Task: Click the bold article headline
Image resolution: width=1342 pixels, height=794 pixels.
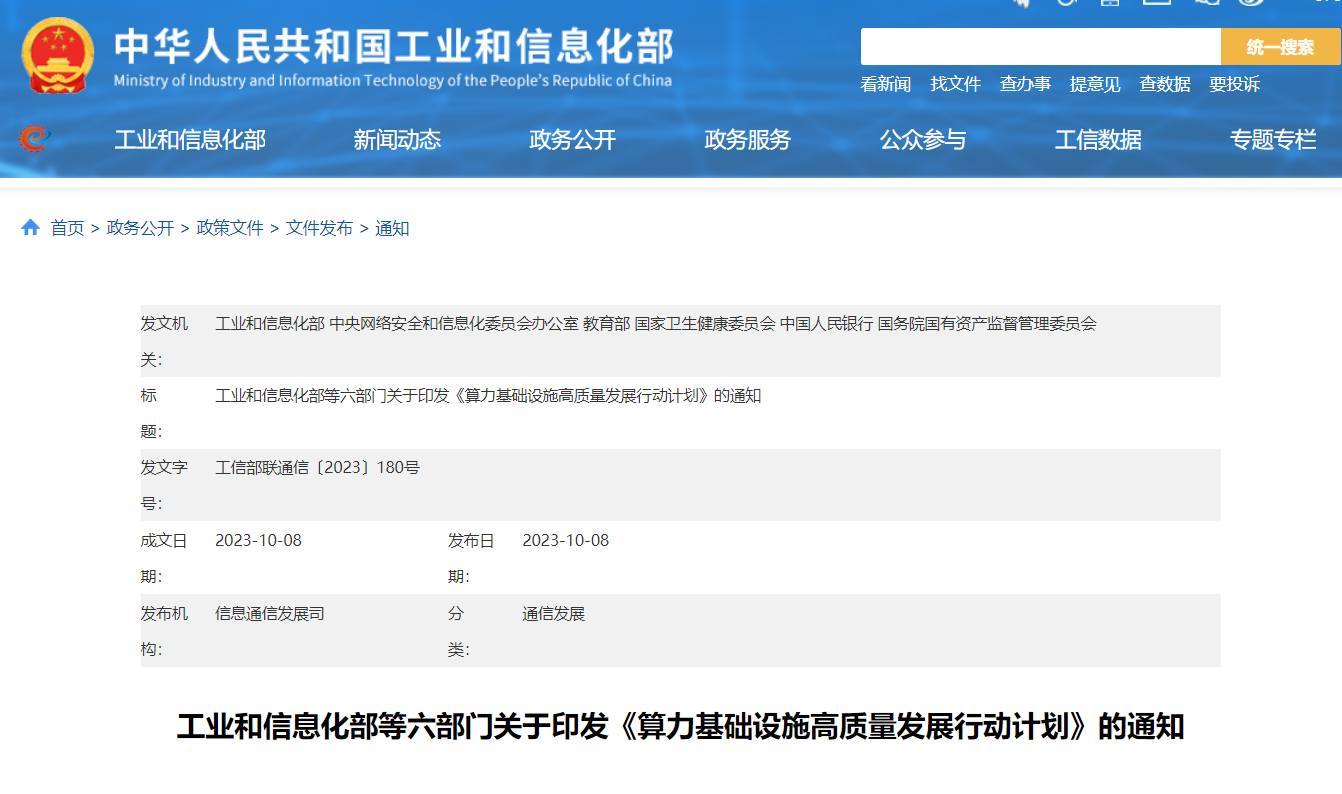Action: point(680,726)
